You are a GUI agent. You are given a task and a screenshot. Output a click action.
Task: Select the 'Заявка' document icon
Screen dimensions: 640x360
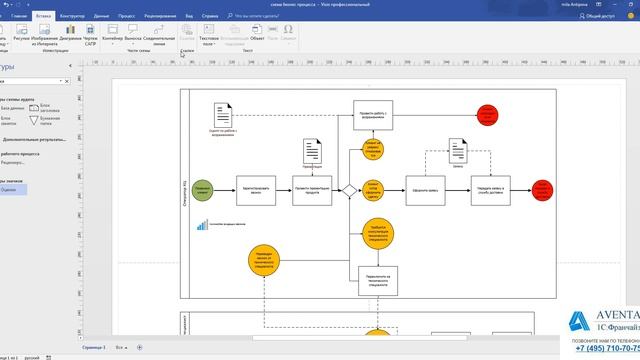click(458, 151)
